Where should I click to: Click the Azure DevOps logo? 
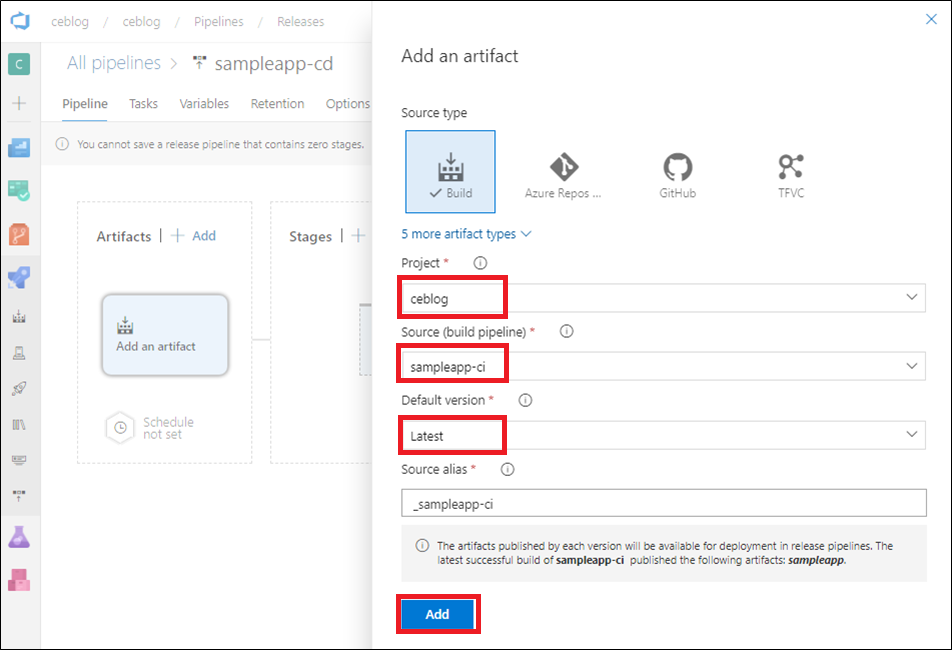[19, 21]
